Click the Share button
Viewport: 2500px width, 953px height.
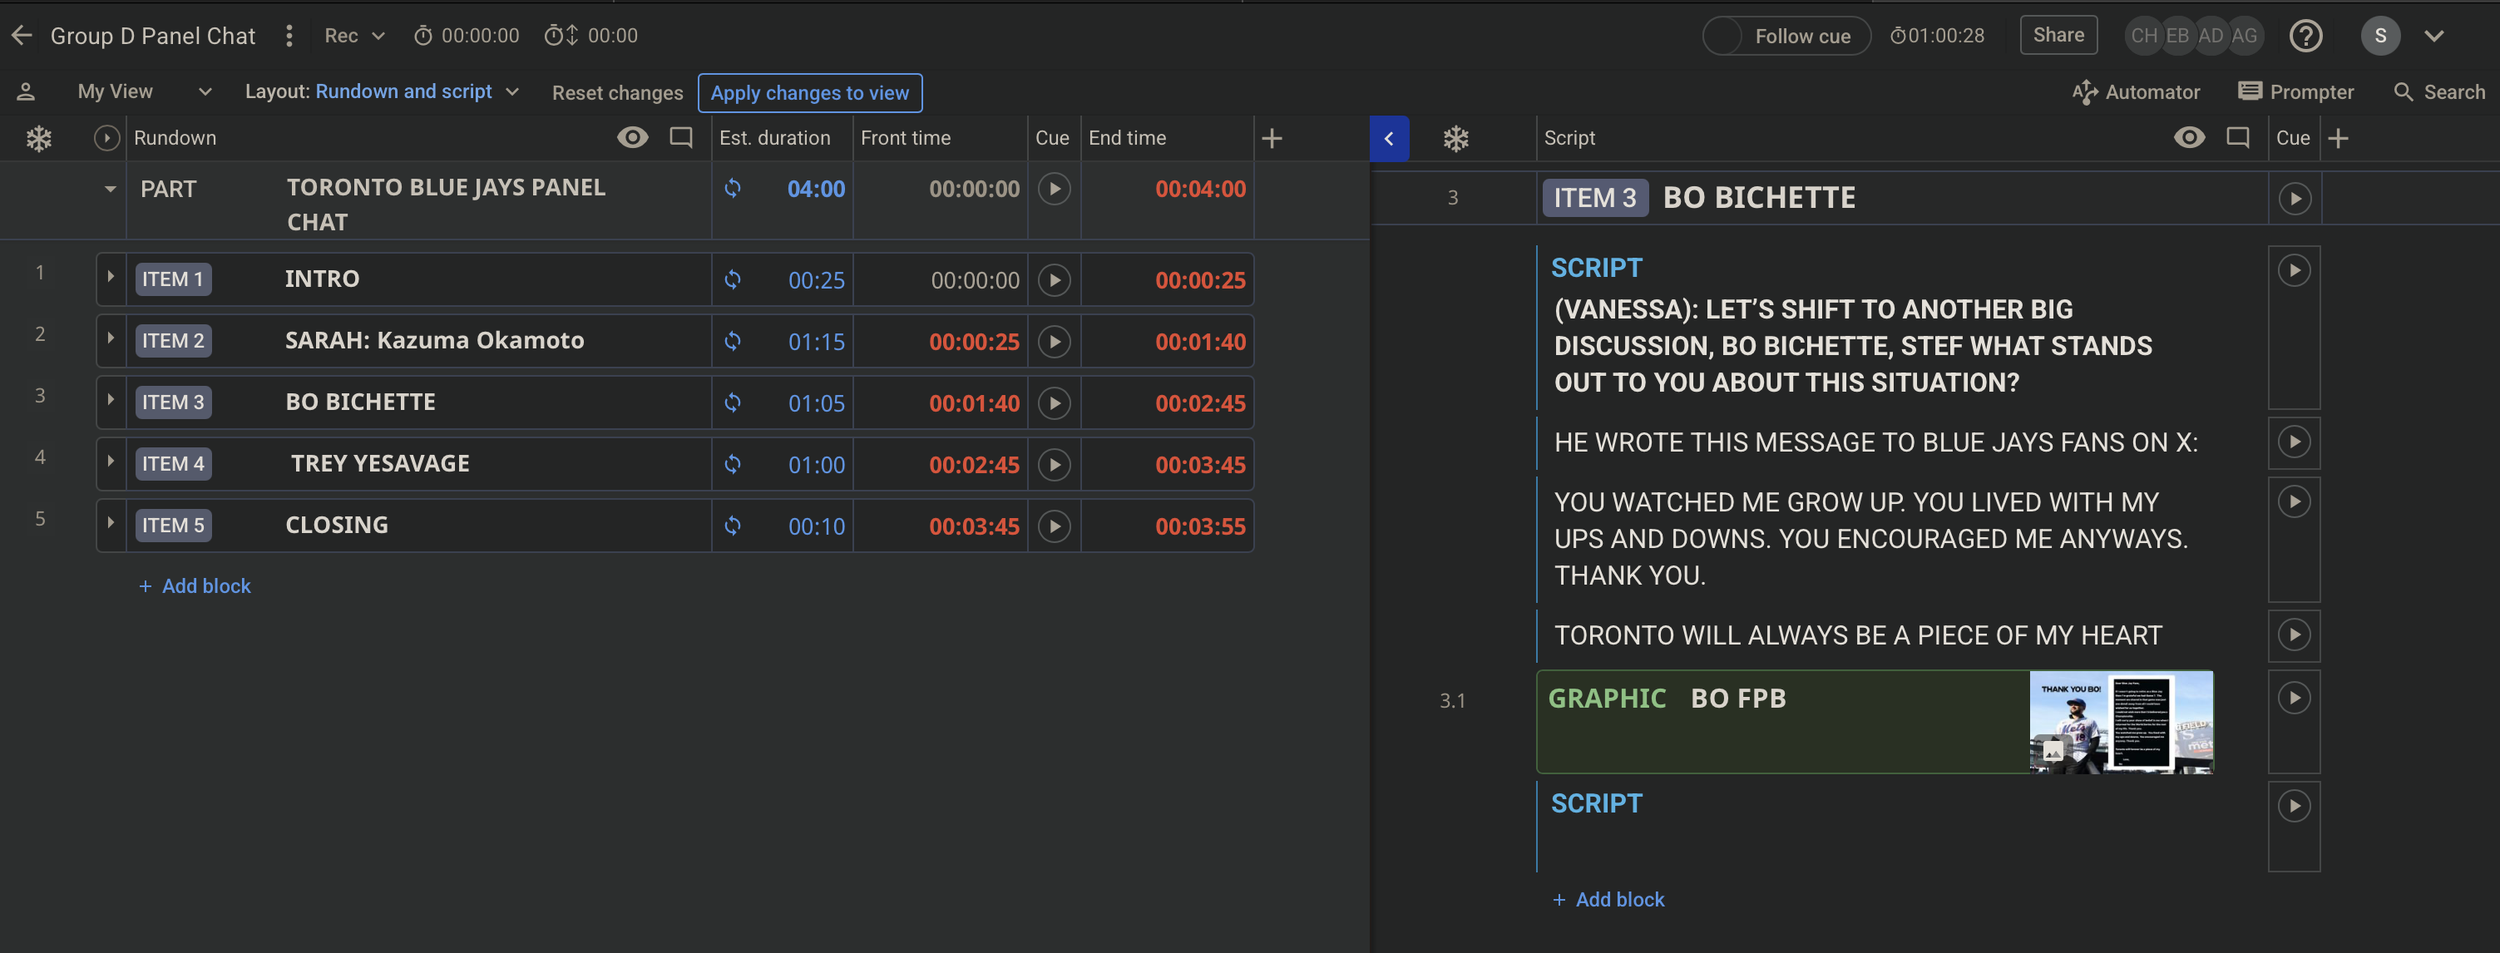pyautogui.click(x=2058, y=35)
